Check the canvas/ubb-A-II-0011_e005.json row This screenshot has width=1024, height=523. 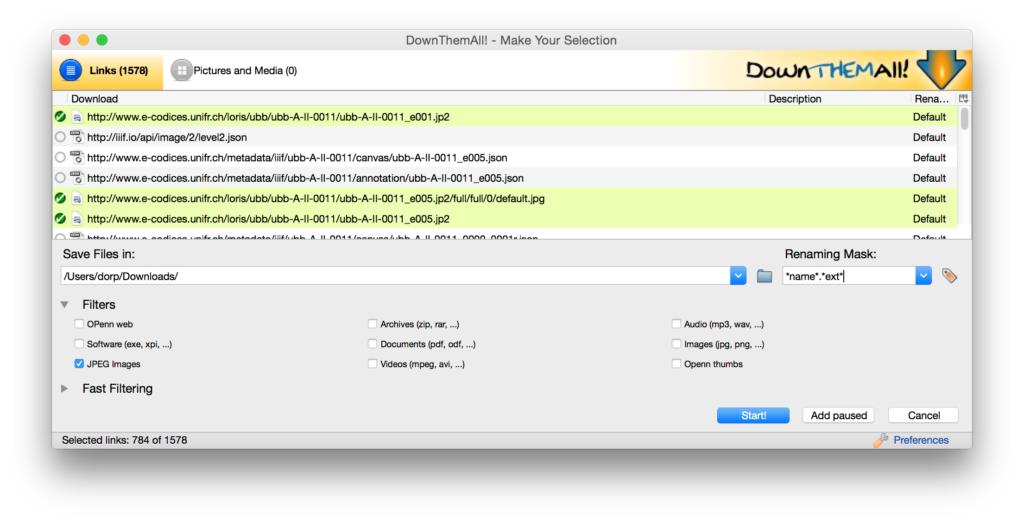60,157
